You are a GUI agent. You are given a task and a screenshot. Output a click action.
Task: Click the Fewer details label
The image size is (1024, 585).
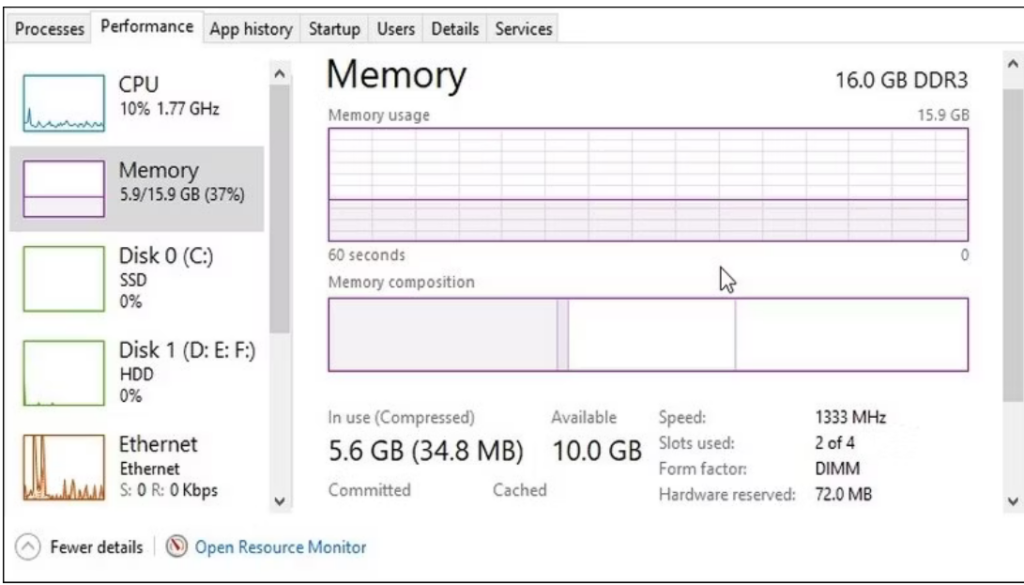coord(96,547)
